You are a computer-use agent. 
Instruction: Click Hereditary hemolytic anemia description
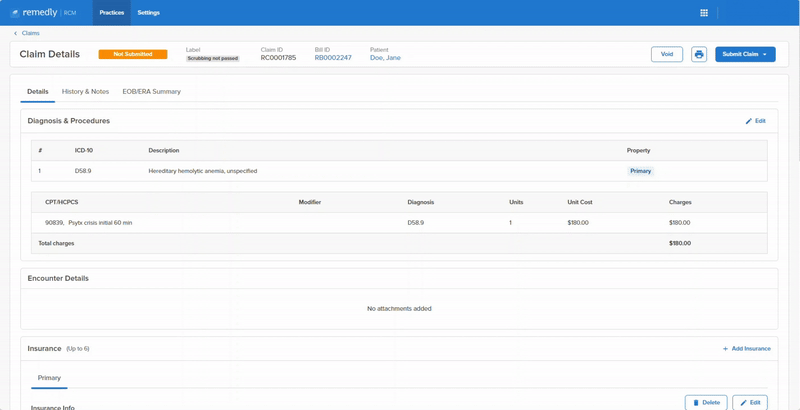[203, 171]
